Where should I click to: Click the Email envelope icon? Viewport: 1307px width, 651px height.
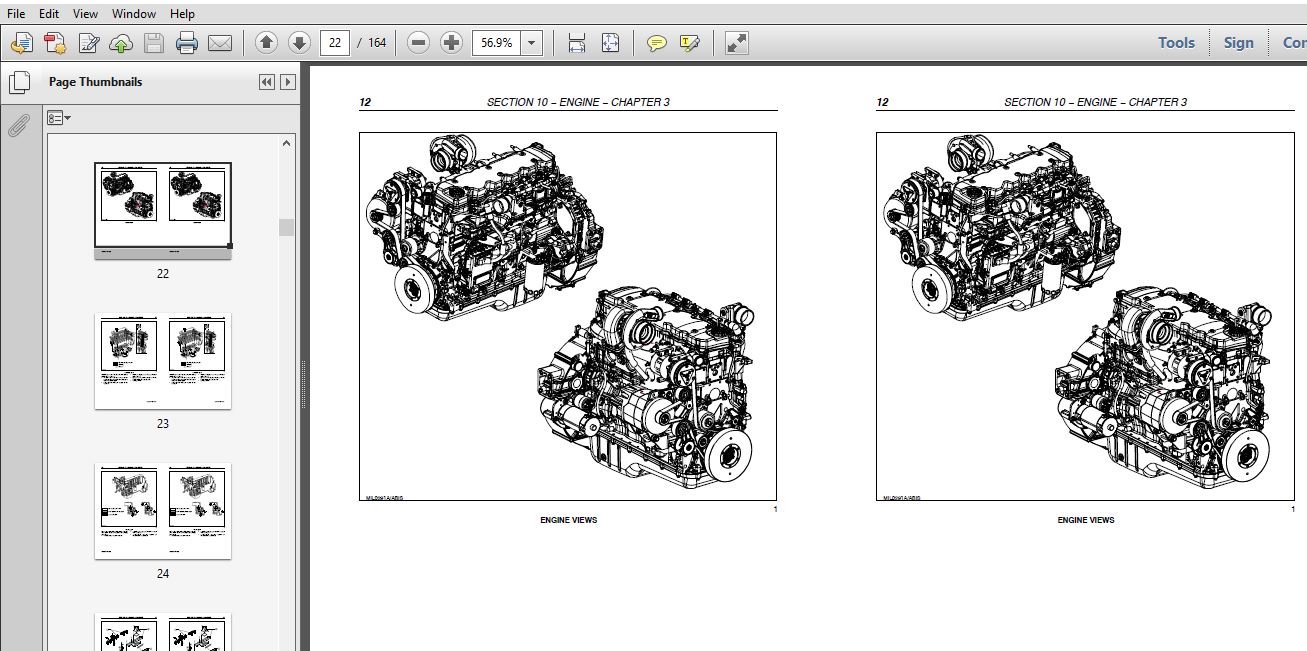[x=220, y=43]
